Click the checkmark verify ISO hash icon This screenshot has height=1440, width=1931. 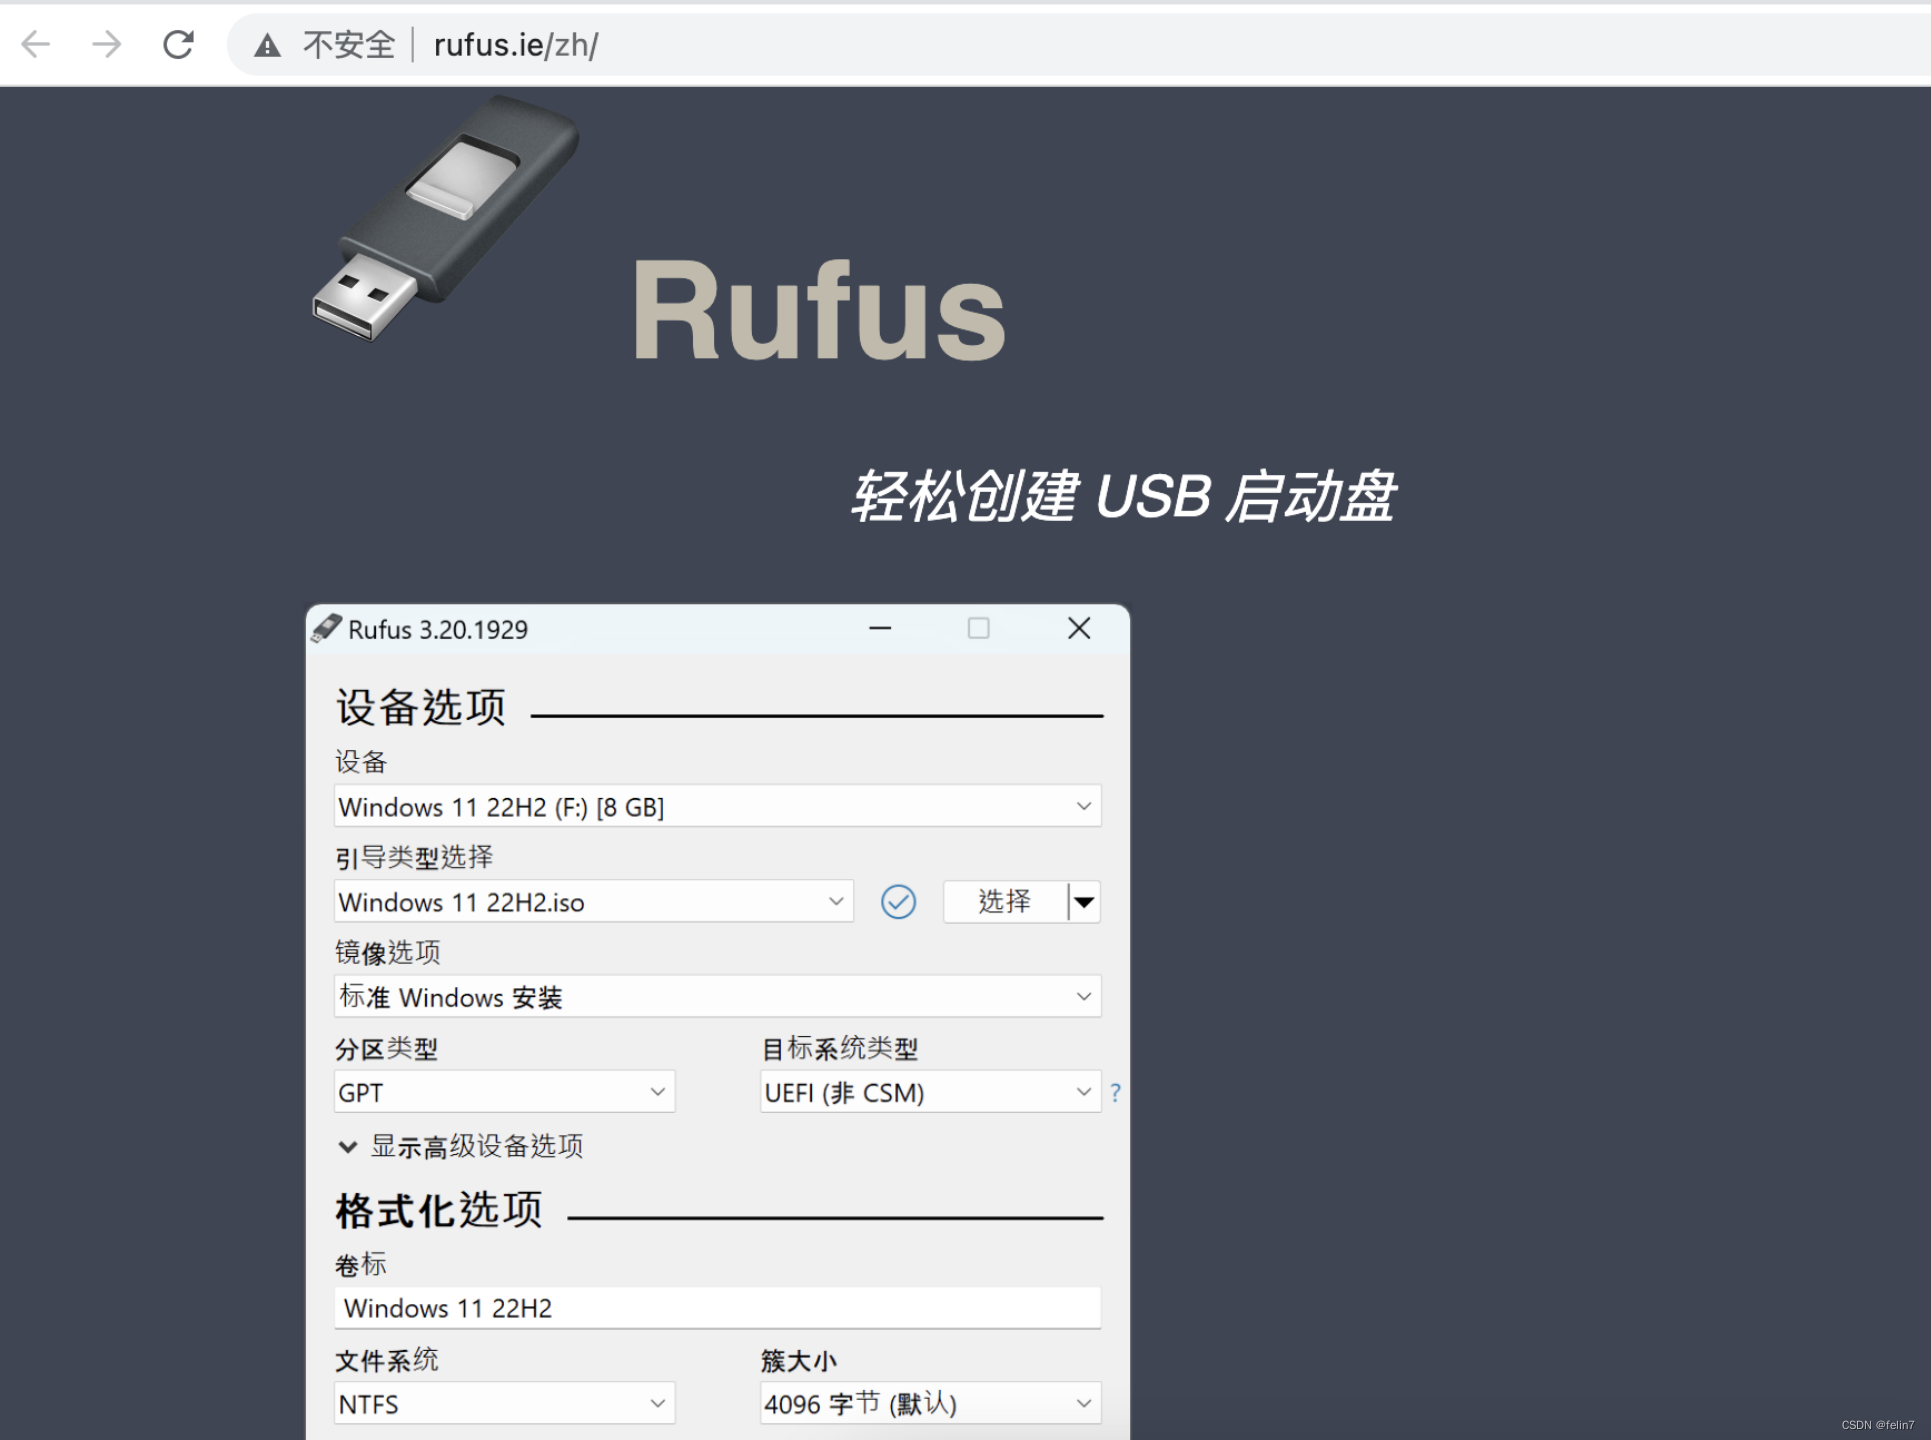pos(898,901)
